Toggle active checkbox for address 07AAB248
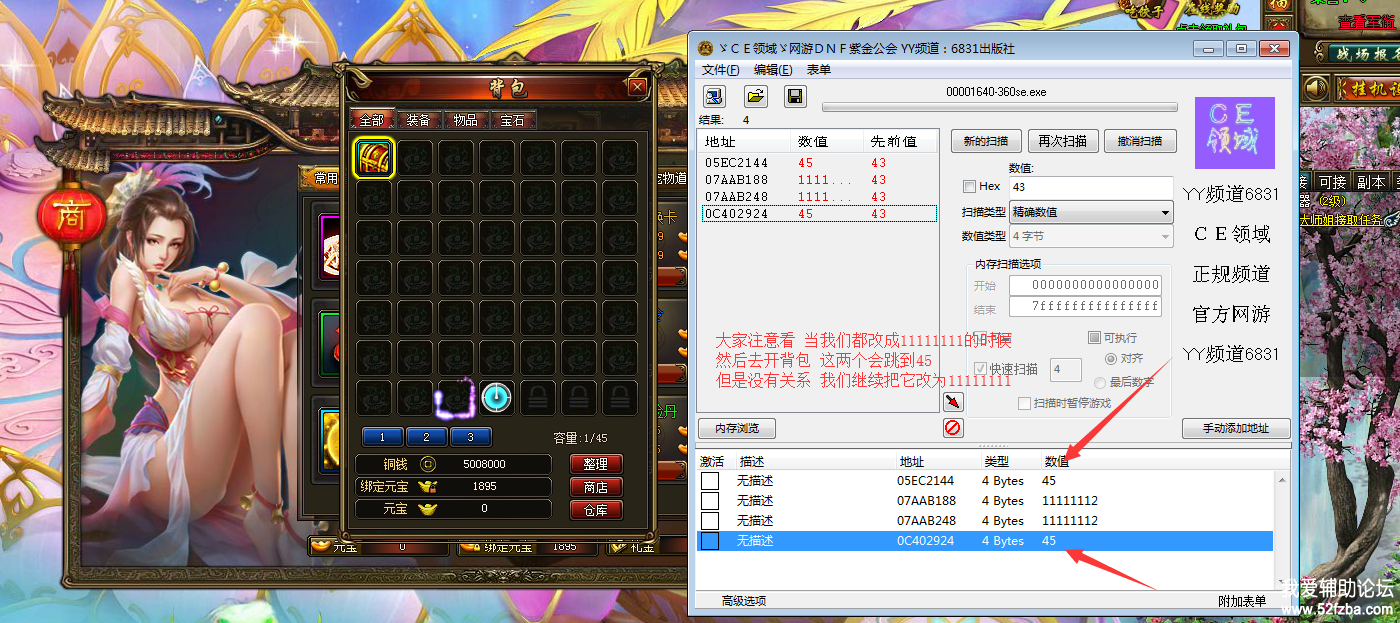This screenshot has width=1400, height=623. [709, 521]
